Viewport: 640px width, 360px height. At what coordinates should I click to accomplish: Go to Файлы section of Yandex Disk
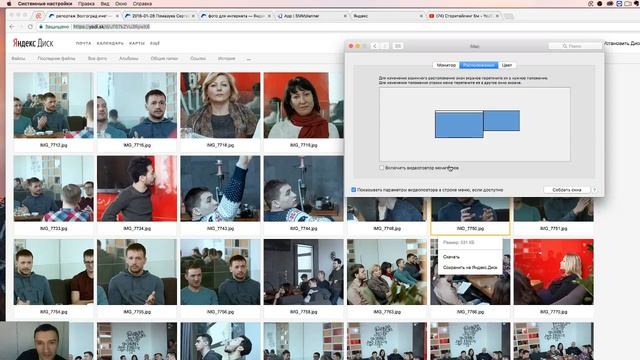(18, 59)
